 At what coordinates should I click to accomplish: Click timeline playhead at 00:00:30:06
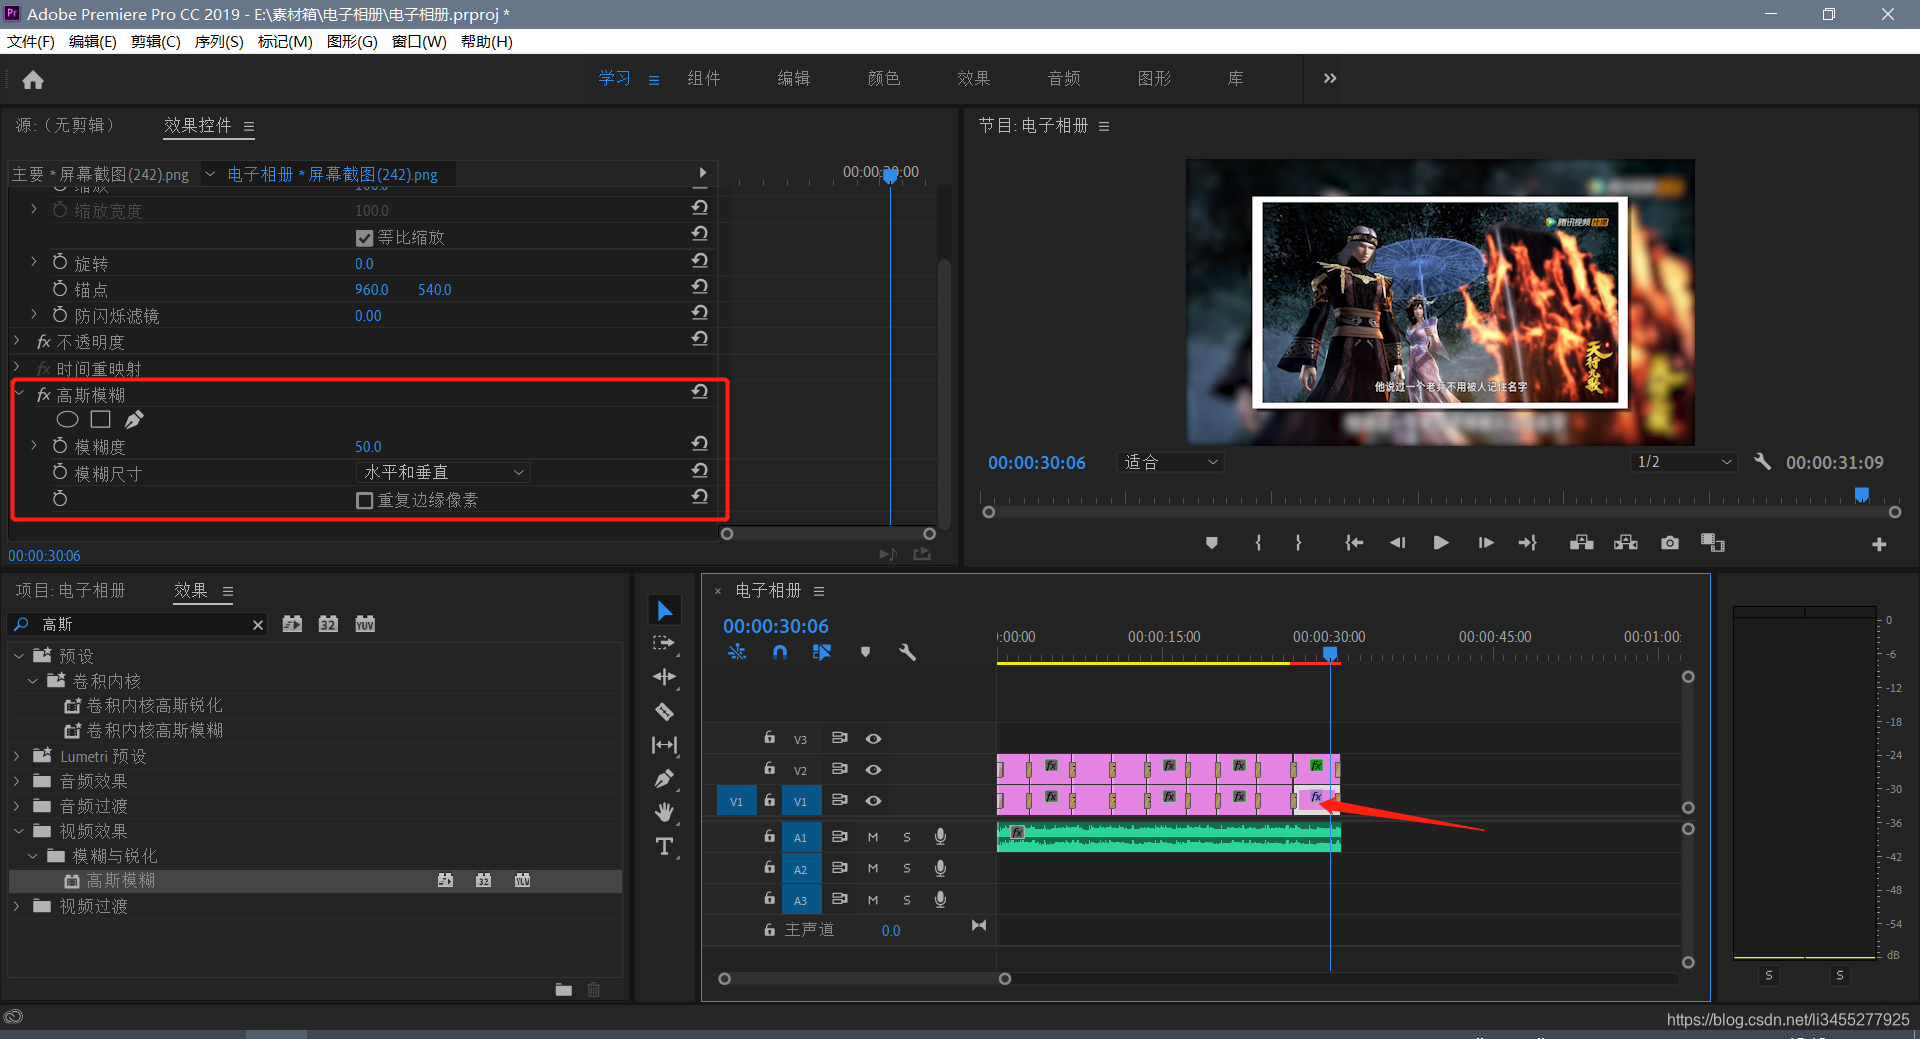point(1330,654)
